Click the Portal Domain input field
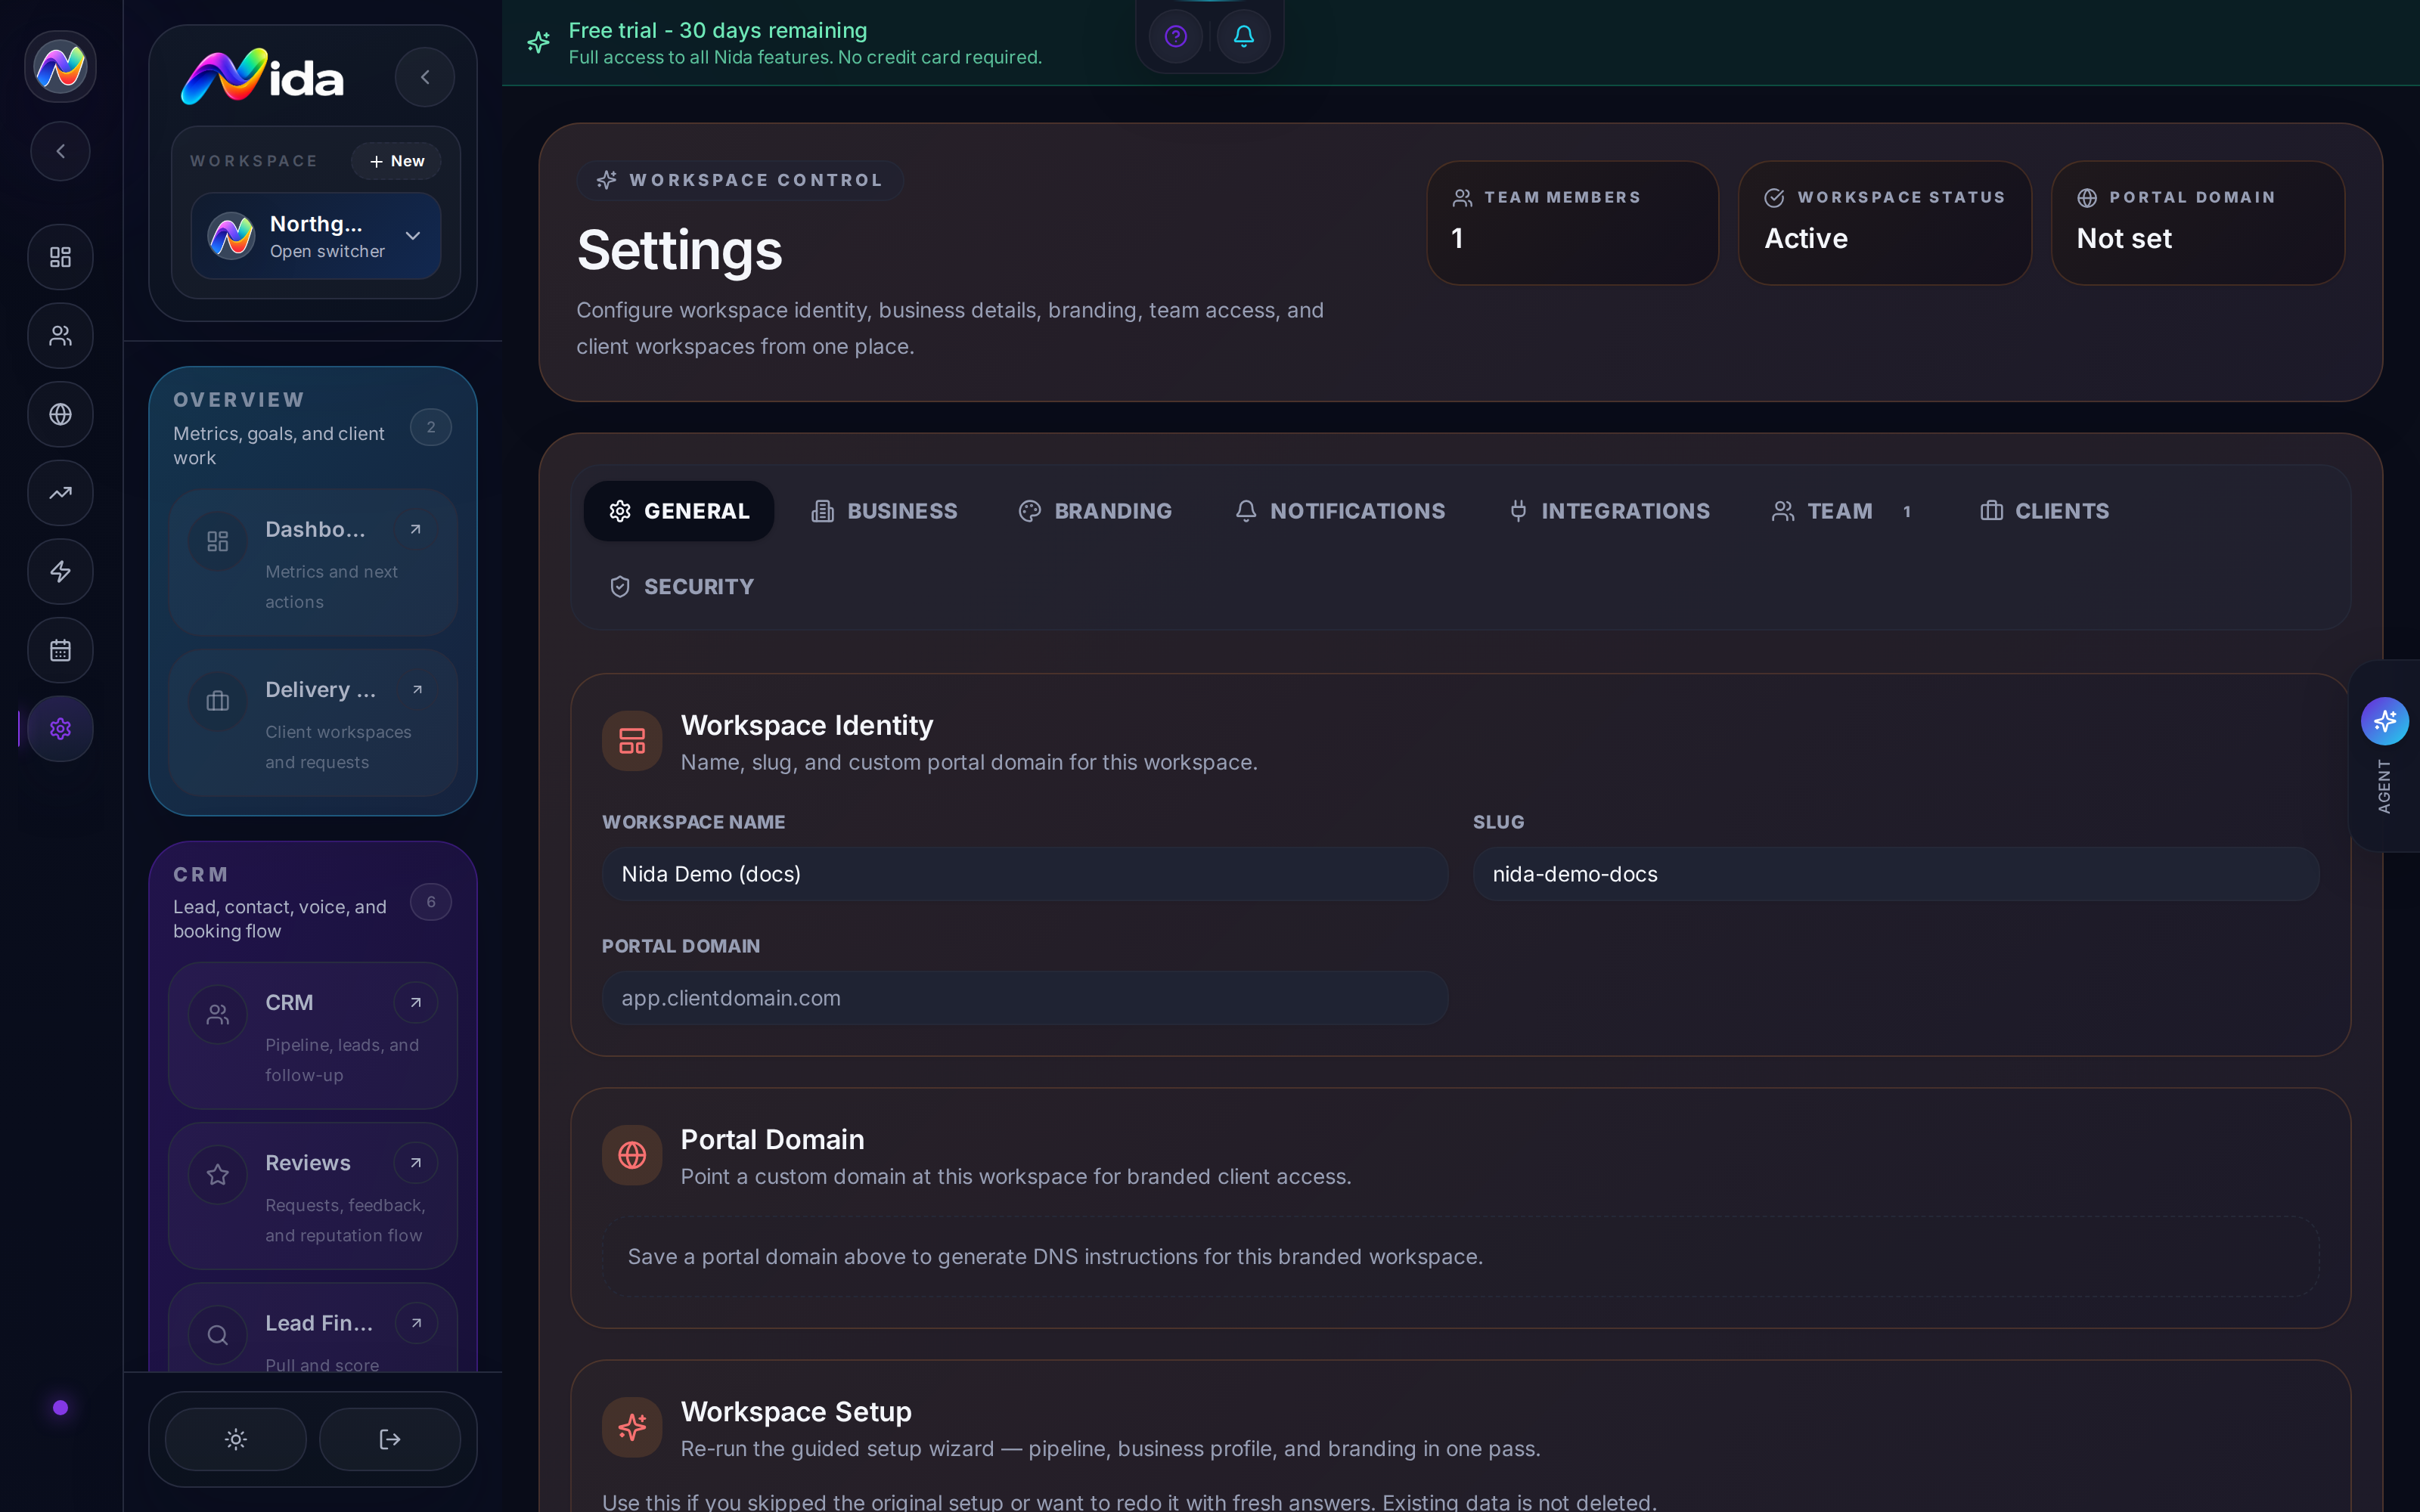The height and width of the screenshot is (1512, 2420). [x=1025, y=998]
